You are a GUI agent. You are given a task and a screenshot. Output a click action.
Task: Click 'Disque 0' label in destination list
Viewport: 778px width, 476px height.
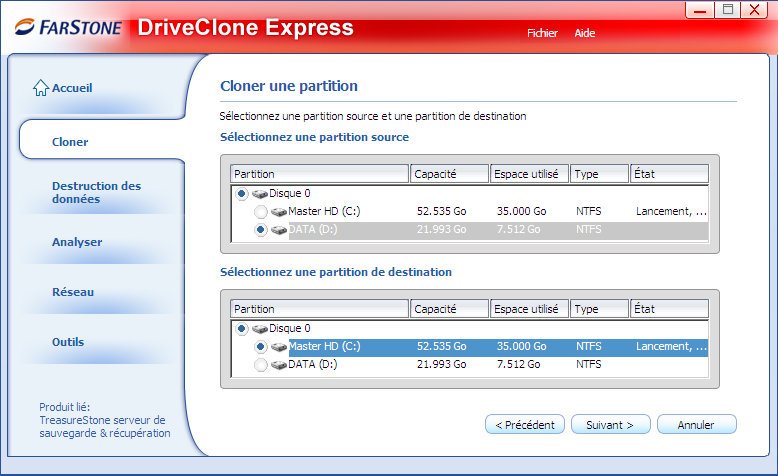(x=290, y=328)
